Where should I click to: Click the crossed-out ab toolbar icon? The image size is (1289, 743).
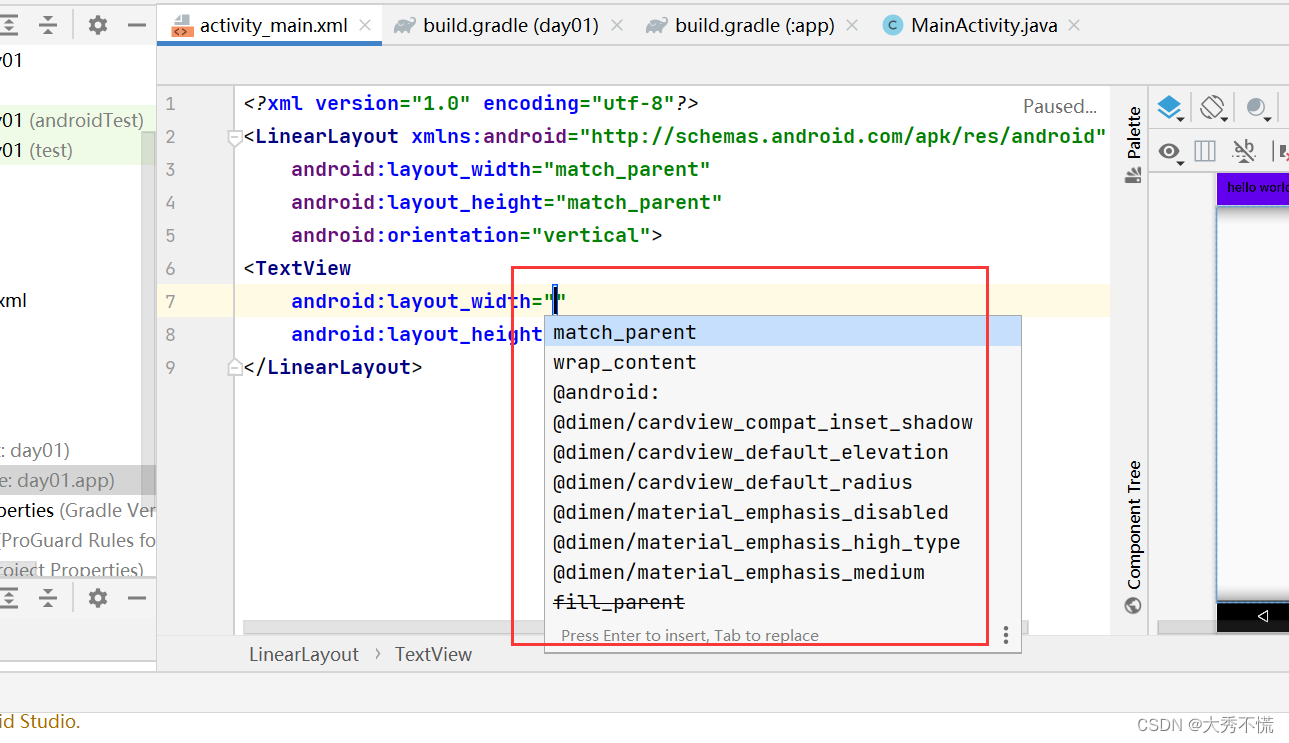point(1244,150)
